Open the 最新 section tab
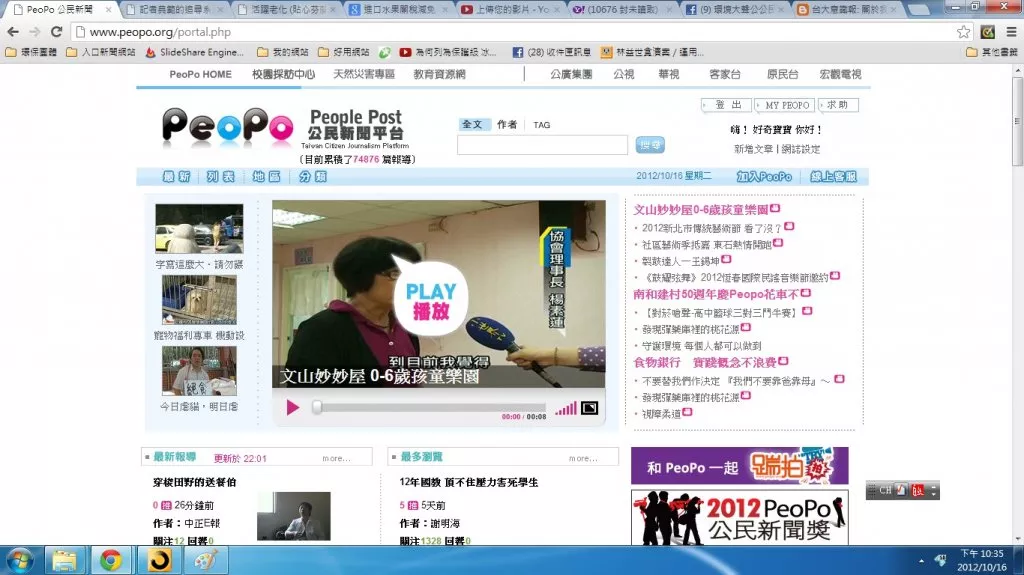 point(176,176)
